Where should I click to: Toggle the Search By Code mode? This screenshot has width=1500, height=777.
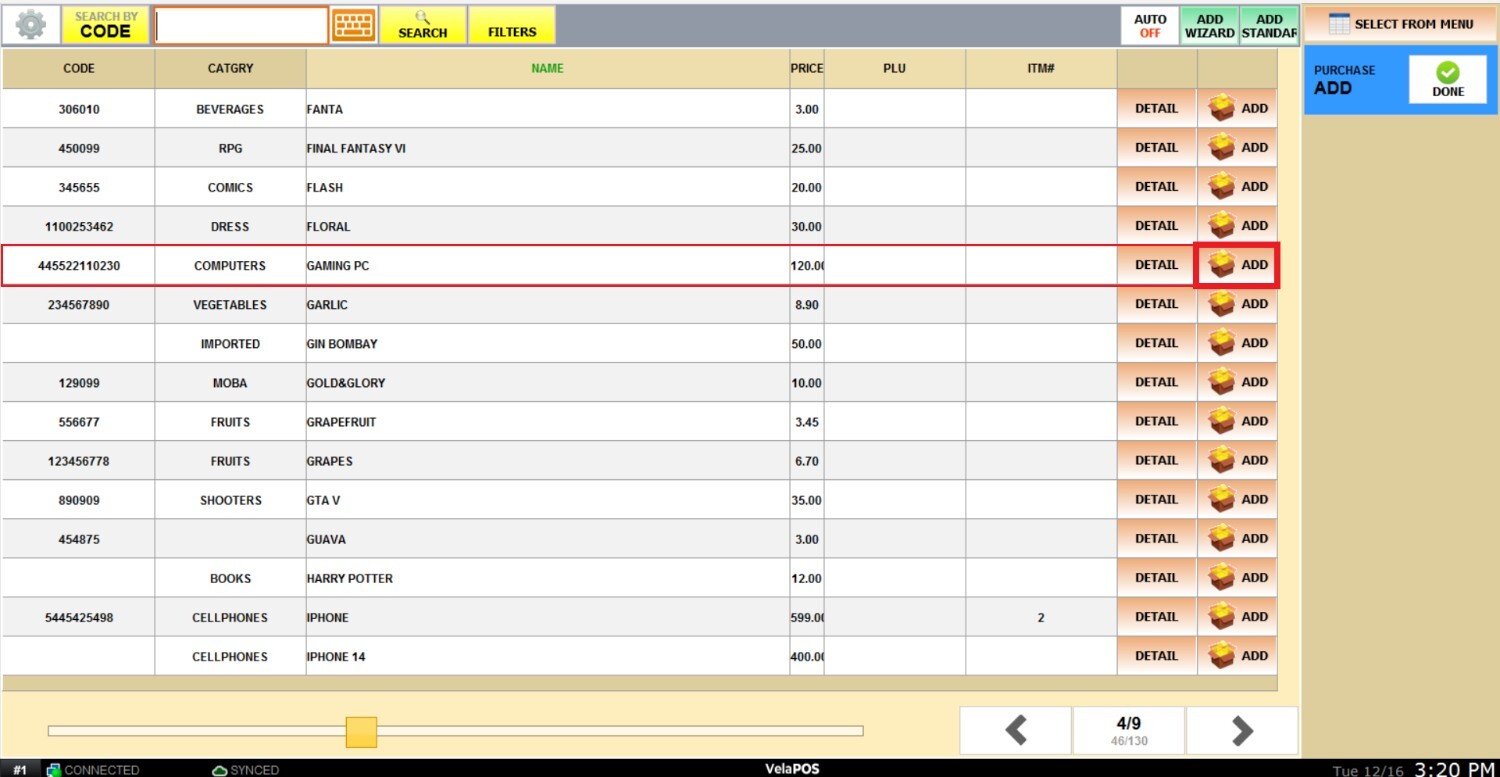pyautogui.click(x=106, y=25)
